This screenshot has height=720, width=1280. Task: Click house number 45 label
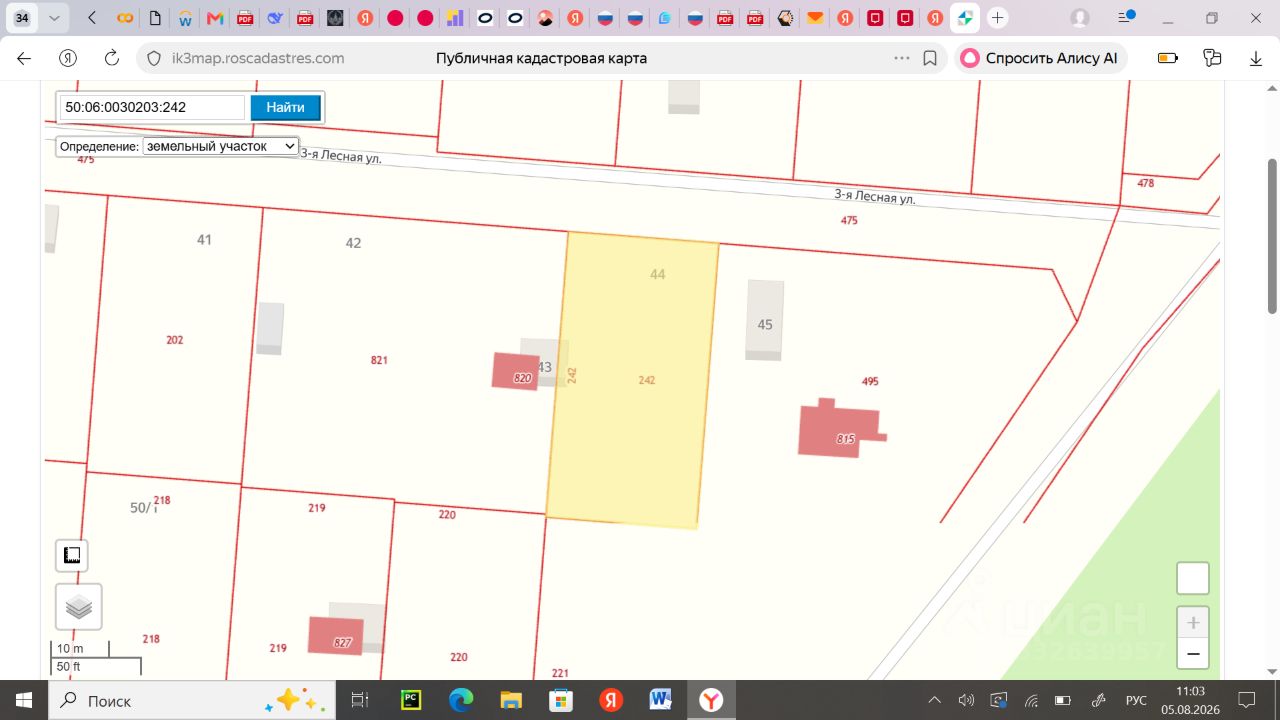click(x=765, y=324)
